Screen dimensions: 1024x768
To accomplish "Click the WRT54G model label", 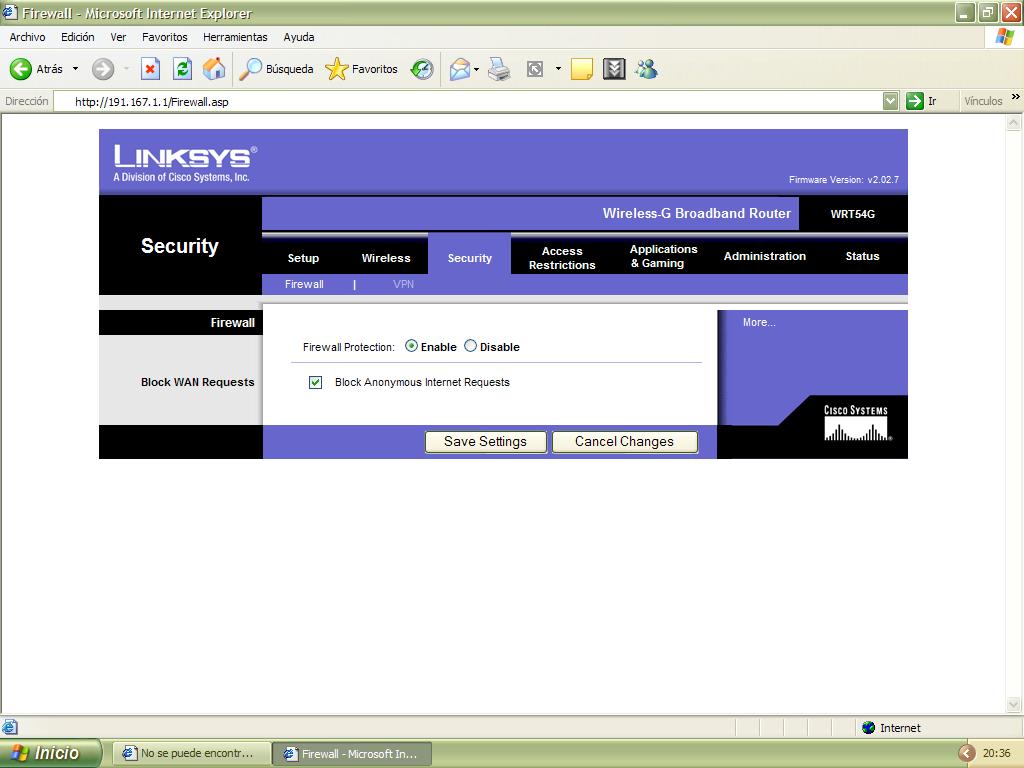I will pos(852,214).
